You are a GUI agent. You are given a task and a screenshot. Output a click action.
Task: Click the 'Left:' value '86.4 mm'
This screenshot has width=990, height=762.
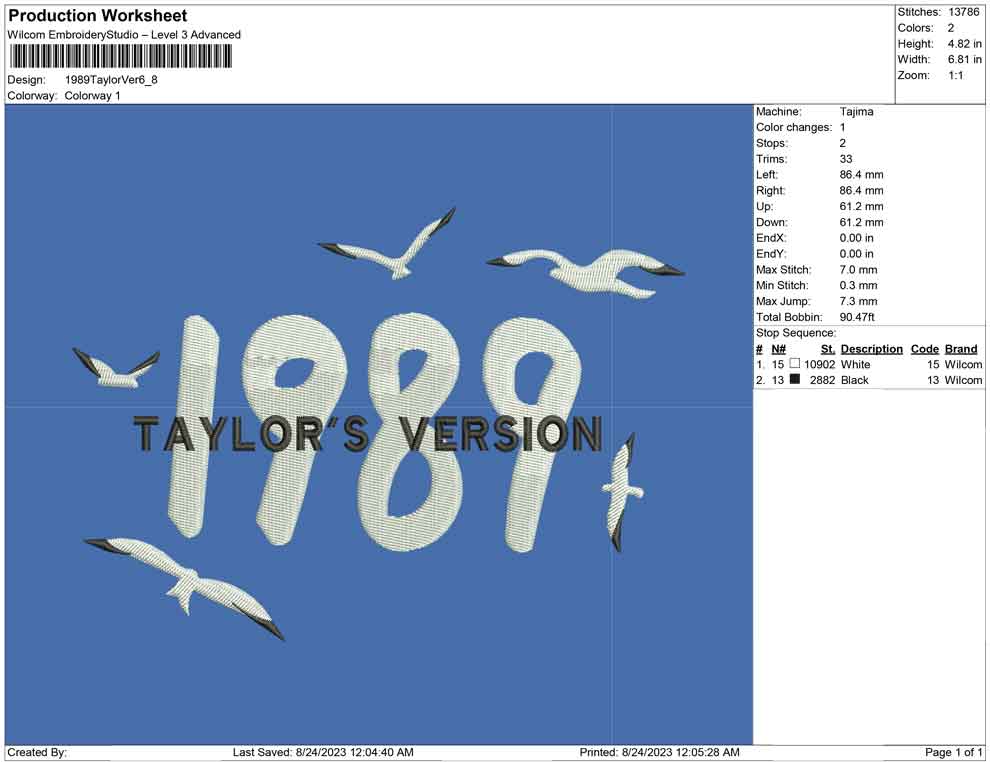[861, 175]
